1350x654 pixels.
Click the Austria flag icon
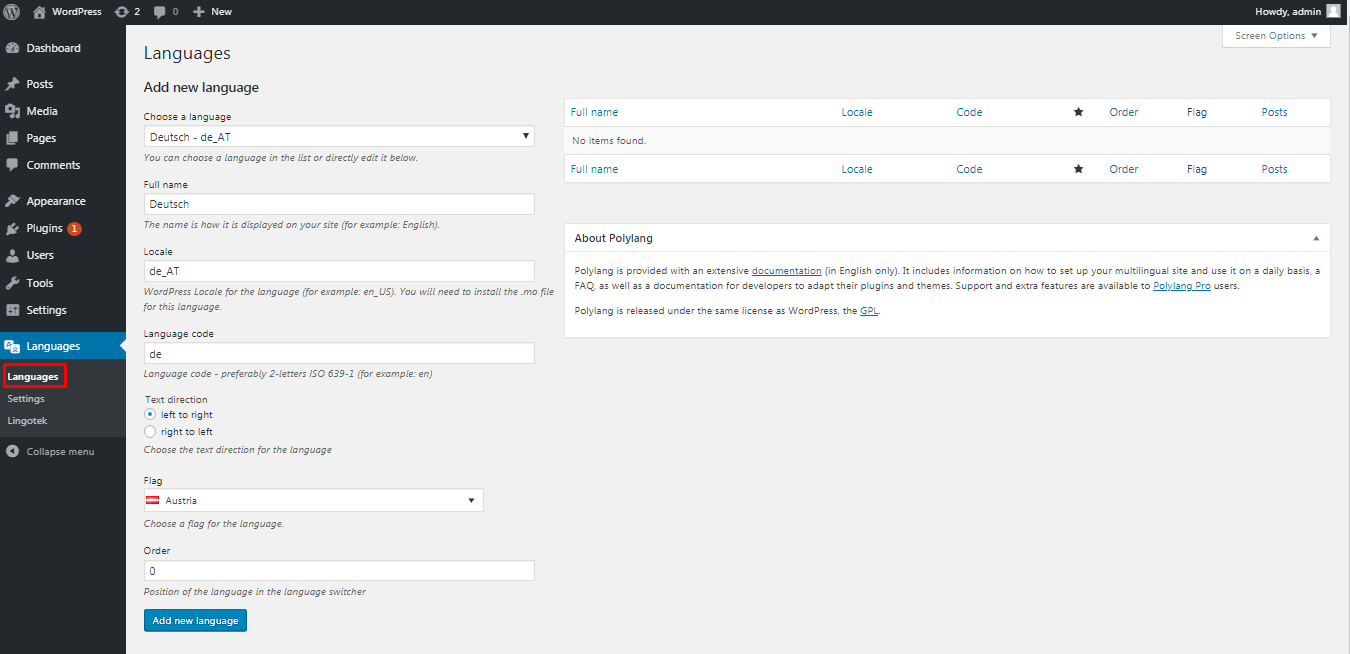click(x=154, y=500)
